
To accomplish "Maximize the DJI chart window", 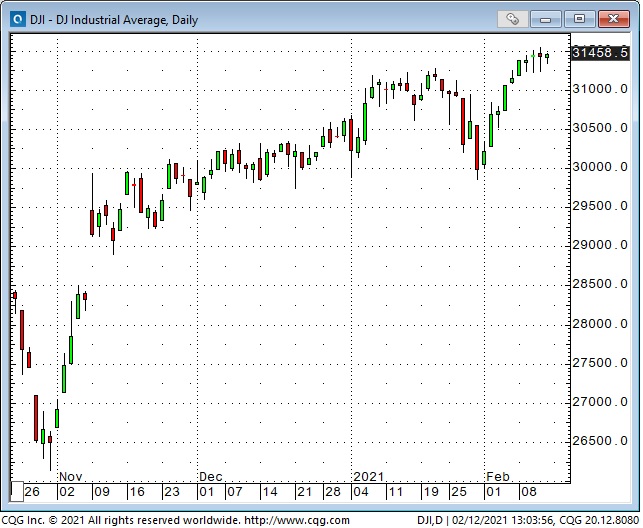I will (579, 19).
